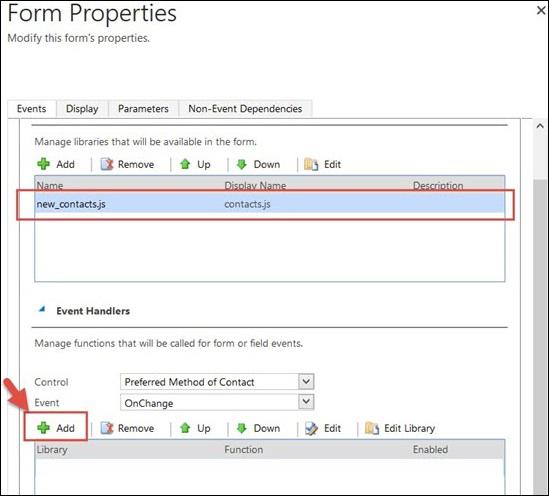Click the Name column header in the libraries list
Image resolution: width=549 pixels, height=496 pixels.
(50, 186)
